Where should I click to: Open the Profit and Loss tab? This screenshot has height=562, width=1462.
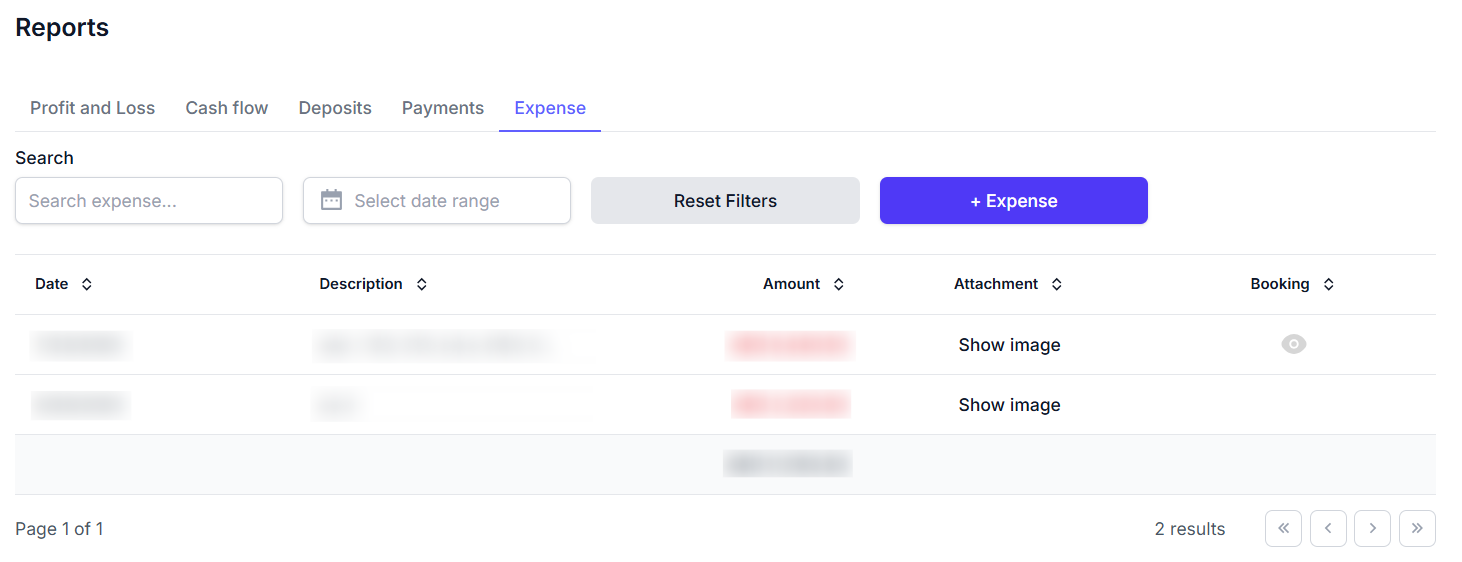[x=92, y=108]
